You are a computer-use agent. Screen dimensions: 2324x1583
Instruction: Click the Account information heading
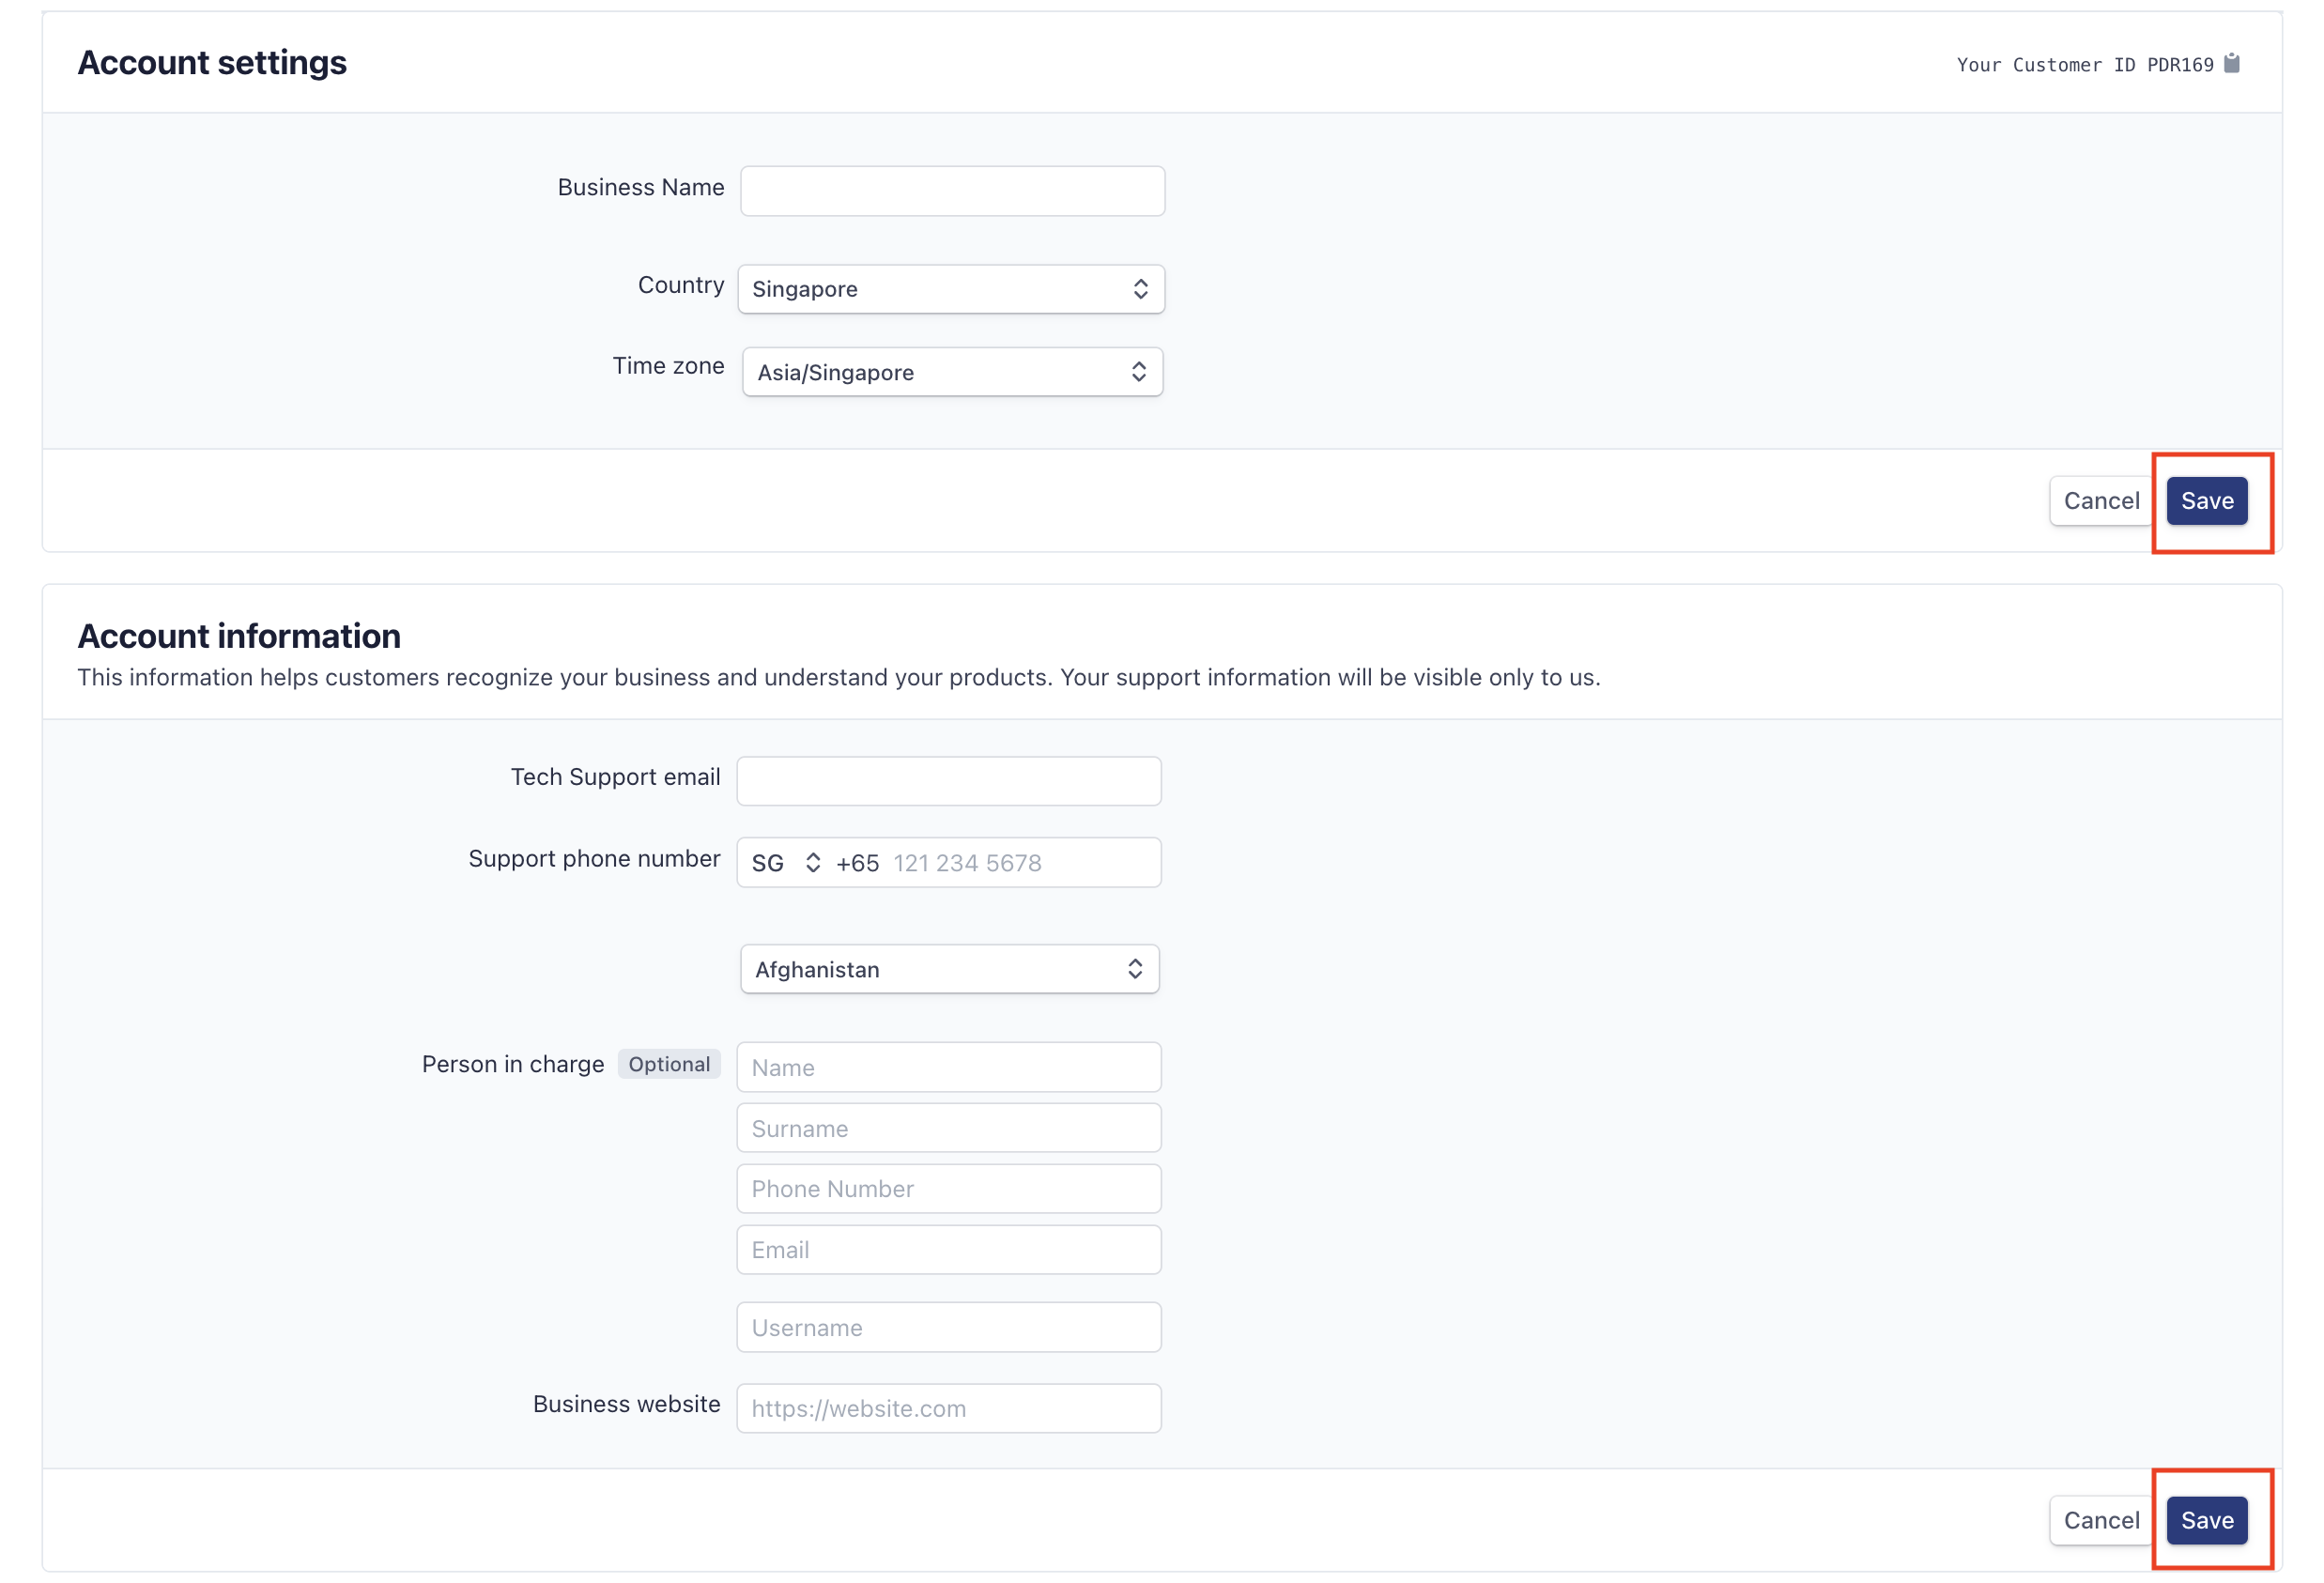pyautogui.click(x=239, y=636)
